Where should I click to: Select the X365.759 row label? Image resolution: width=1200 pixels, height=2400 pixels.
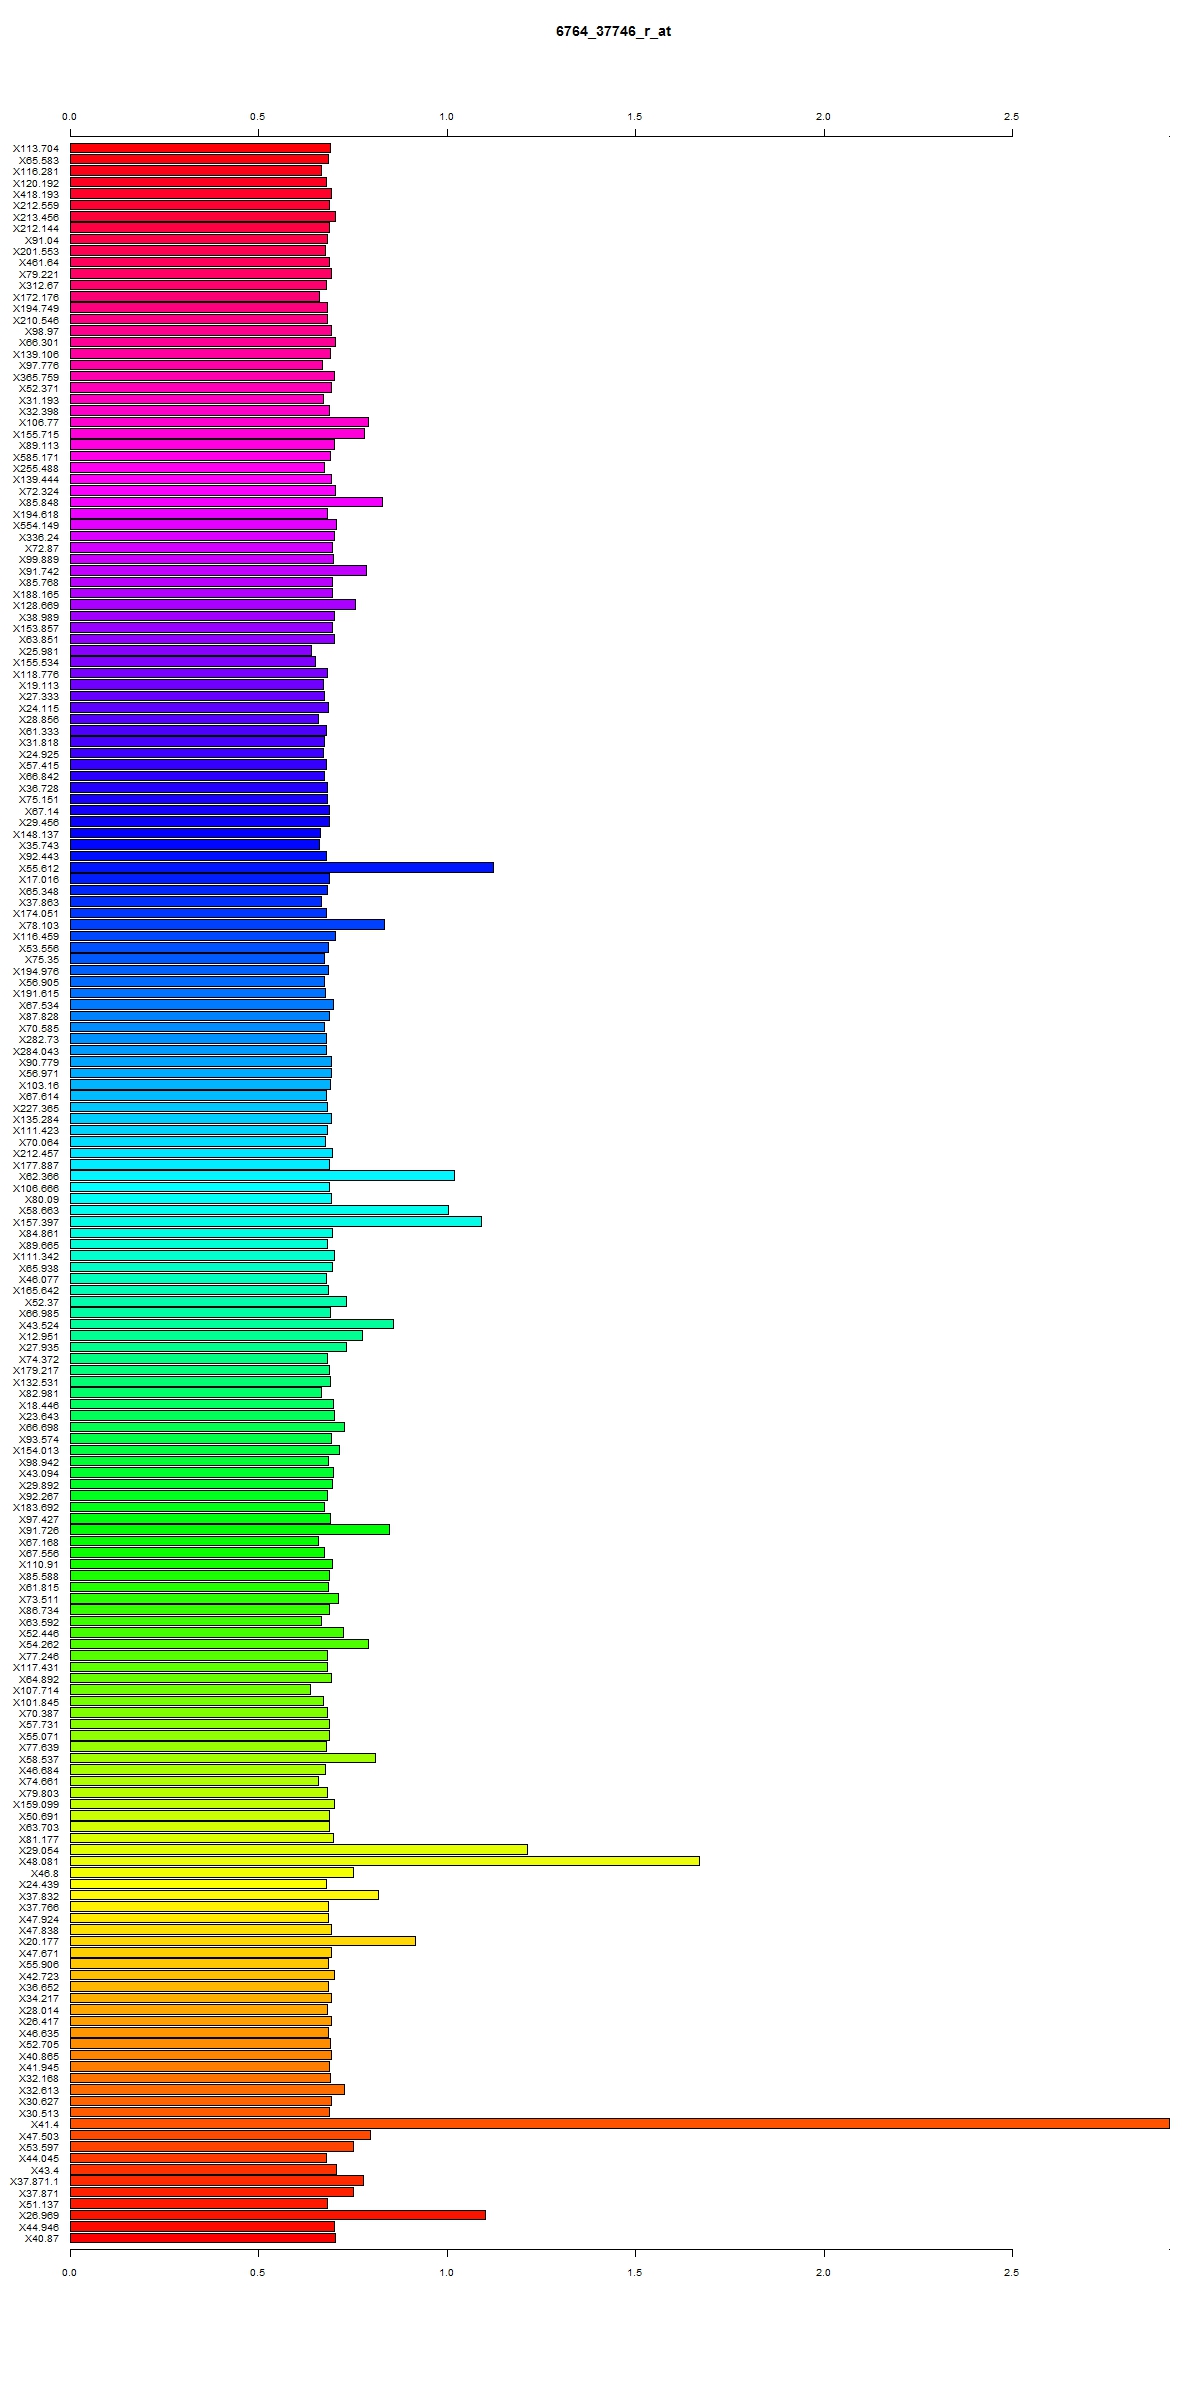pyautogui.click(x=36, y=377)
